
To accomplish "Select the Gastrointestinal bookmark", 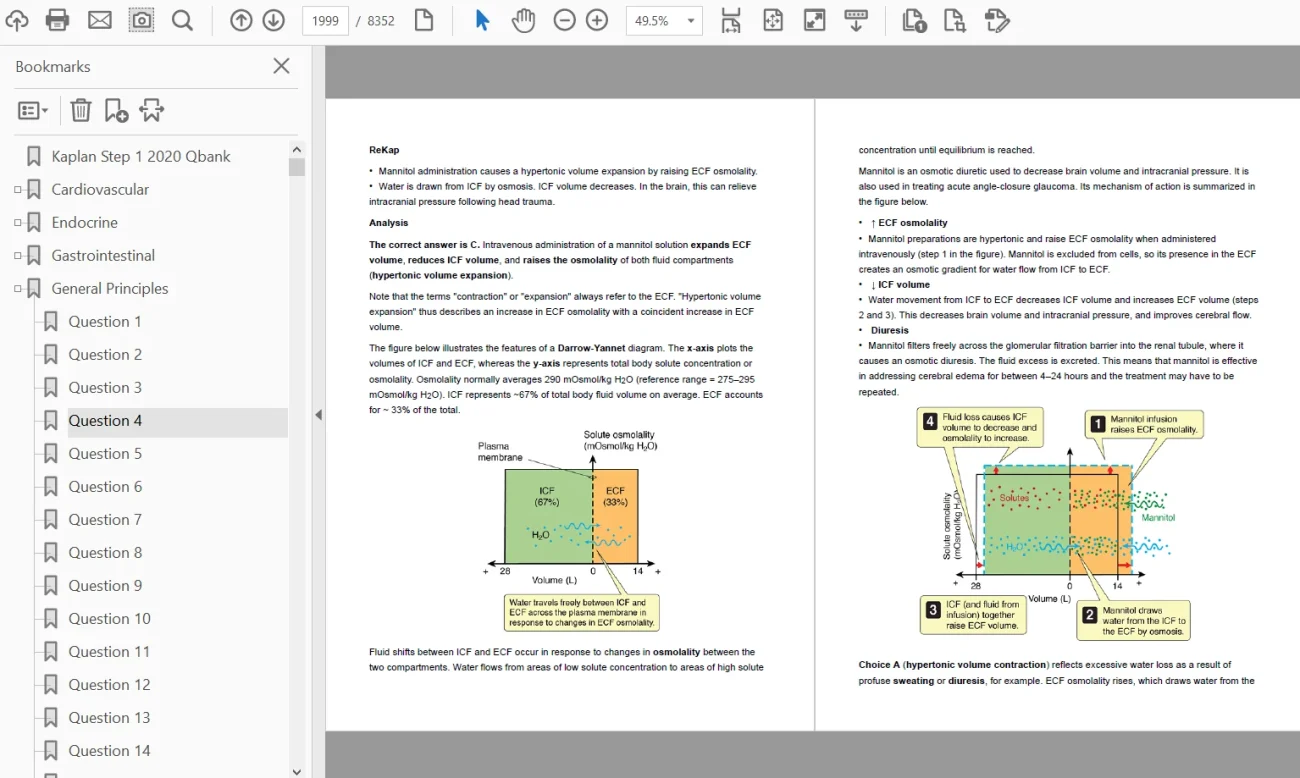I will point(104,255).
